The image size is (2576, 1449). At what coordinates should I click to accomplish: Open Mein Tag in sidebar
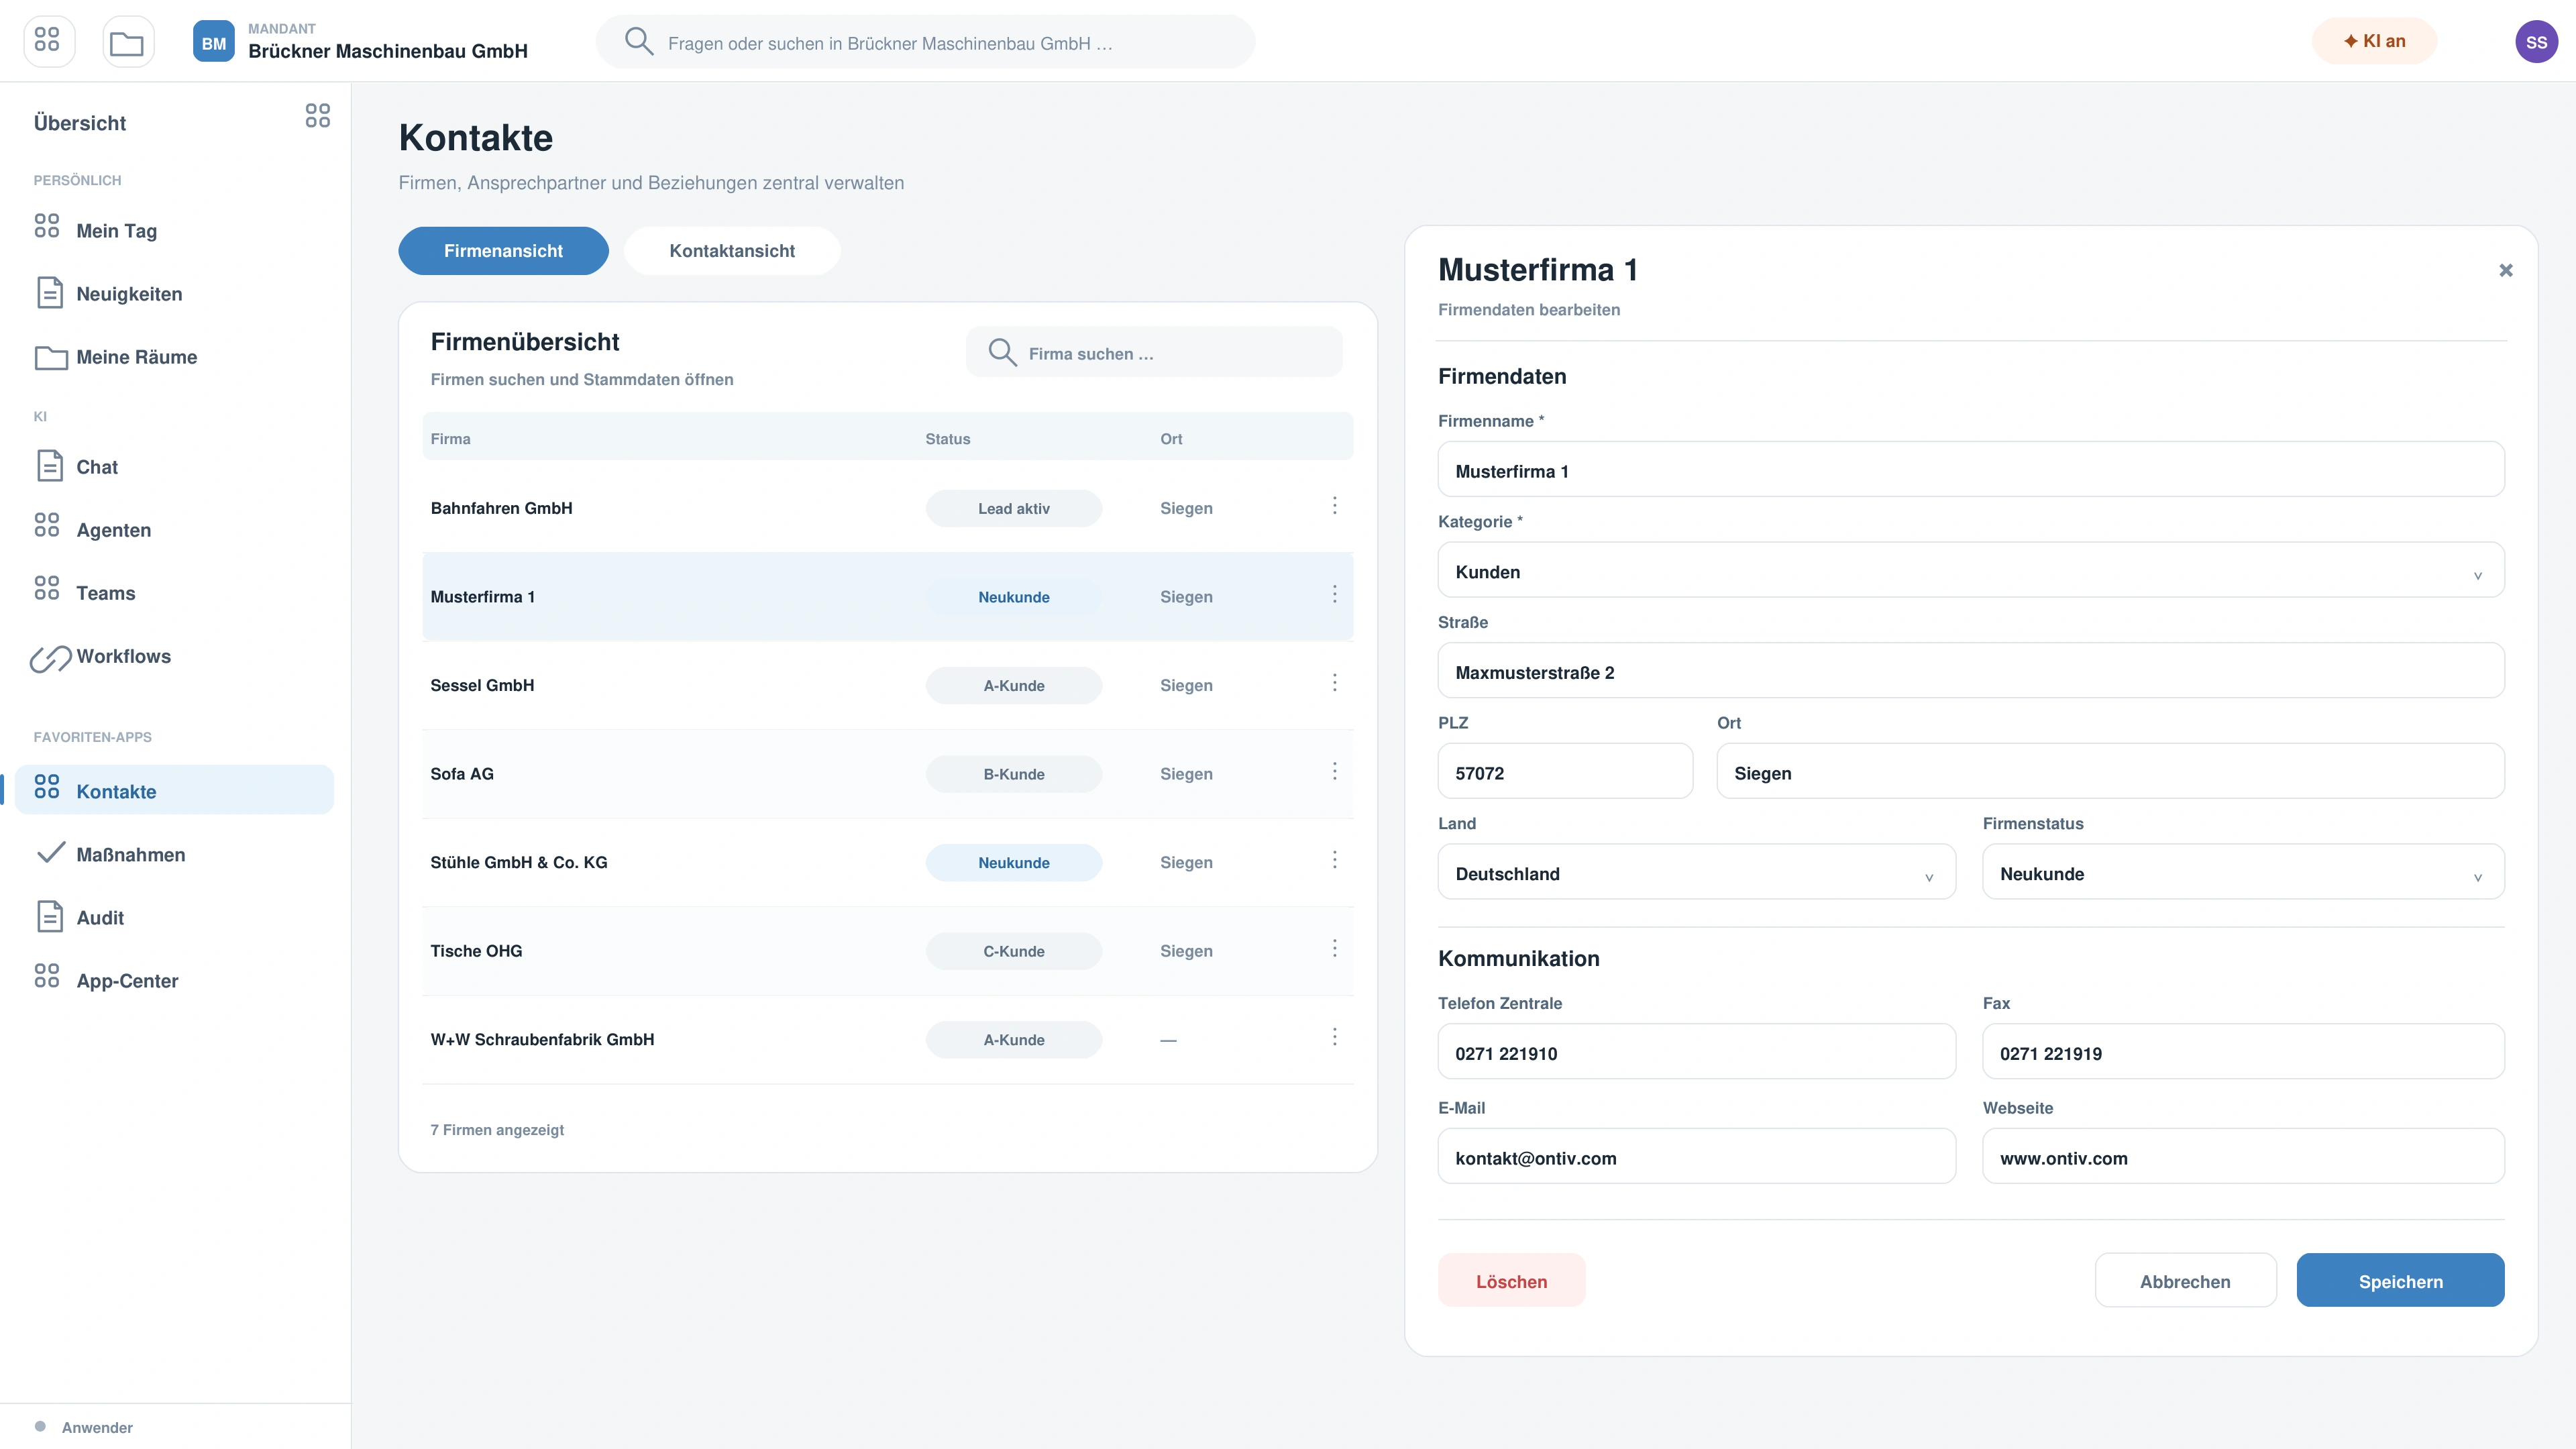pyautogui.click(x=175, y=231)
